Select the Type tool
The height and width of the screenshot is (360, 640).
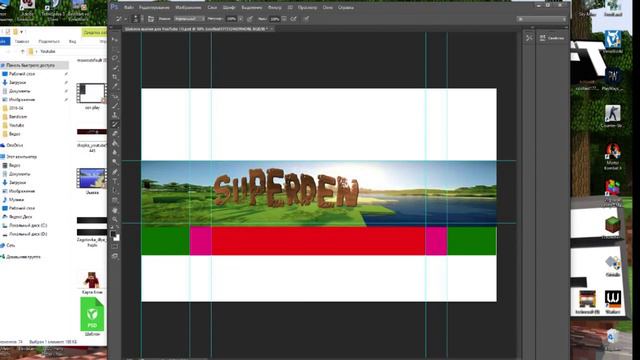pyautogui.click(x=115, y=181)
